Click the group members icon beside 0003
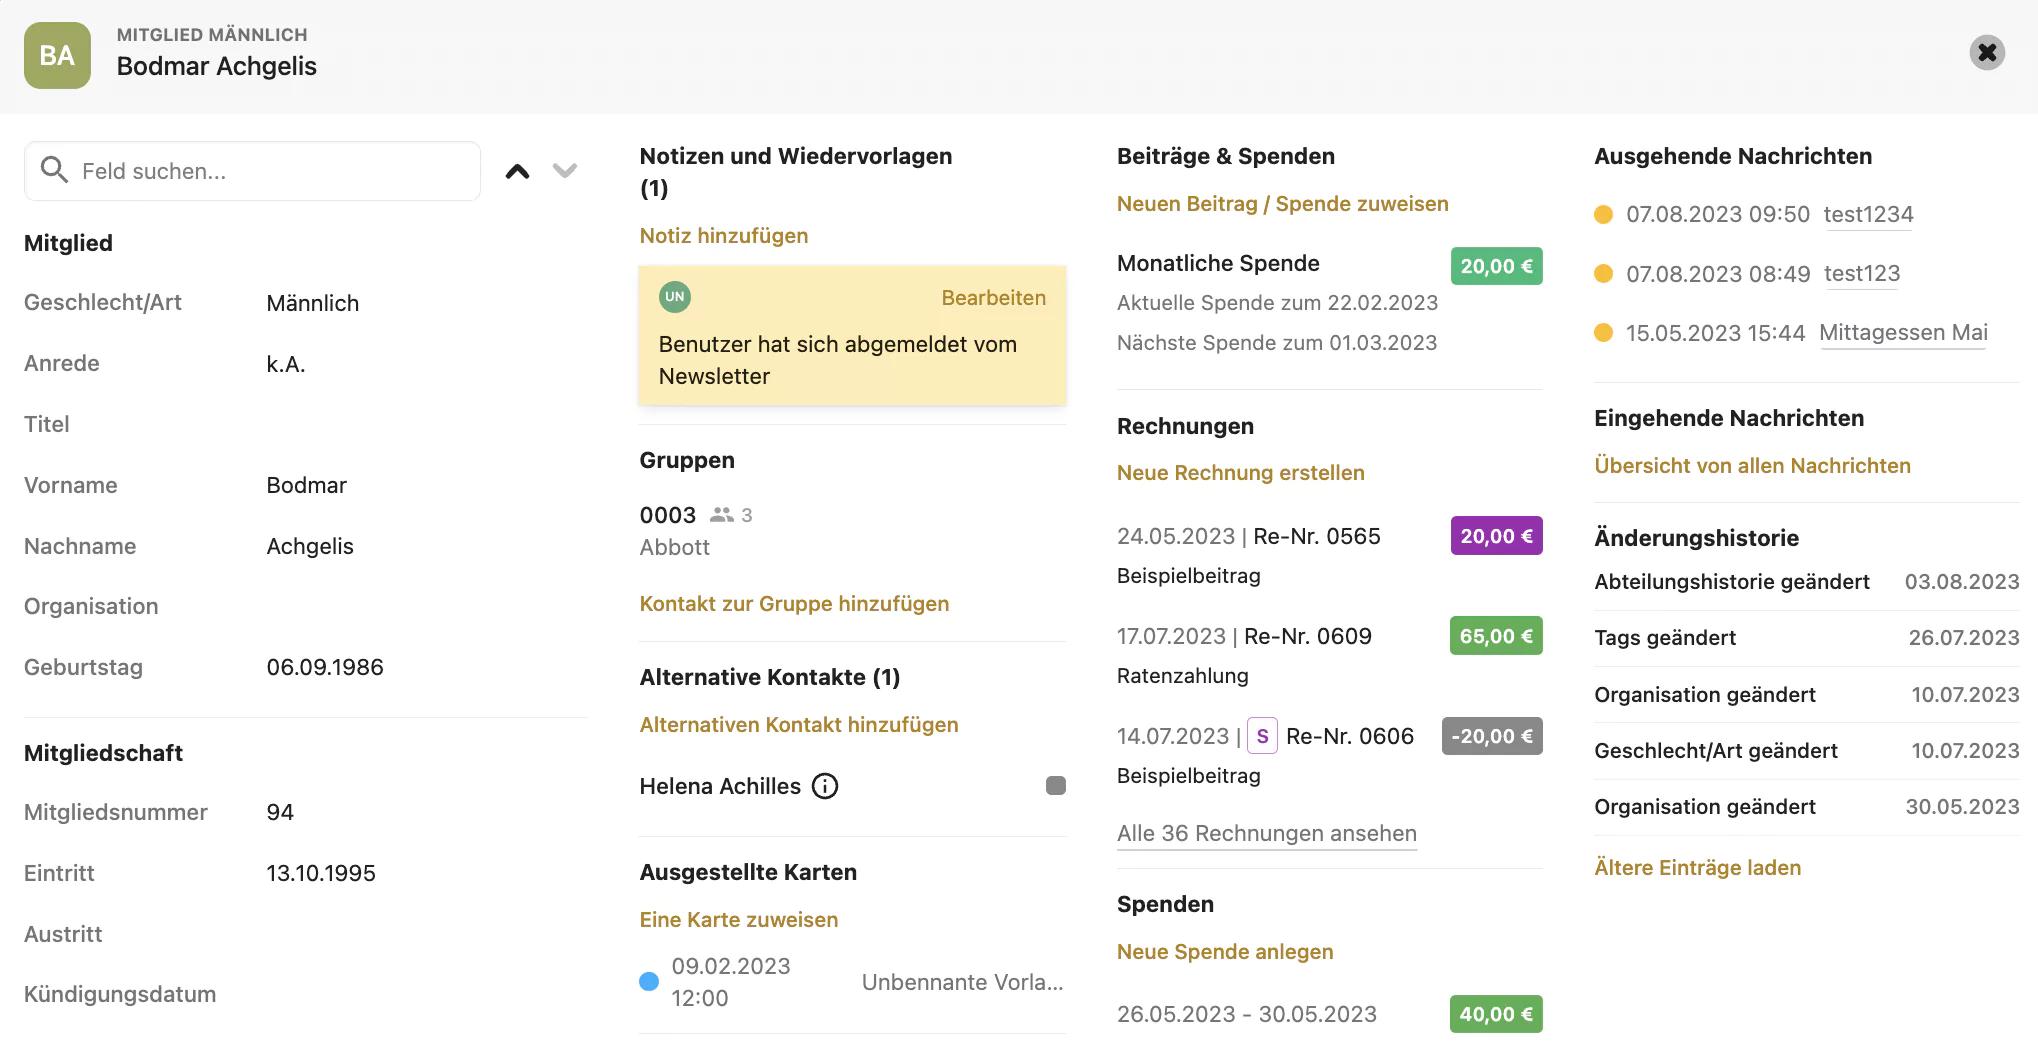This screenshot has width=2038, height=1044. (721, 515)
